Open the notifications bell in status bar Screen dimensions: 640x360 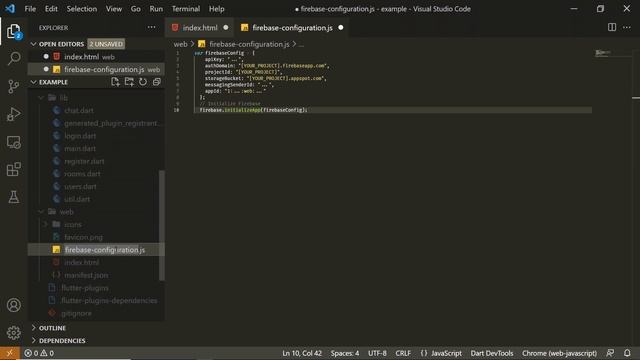pos(627,353)
